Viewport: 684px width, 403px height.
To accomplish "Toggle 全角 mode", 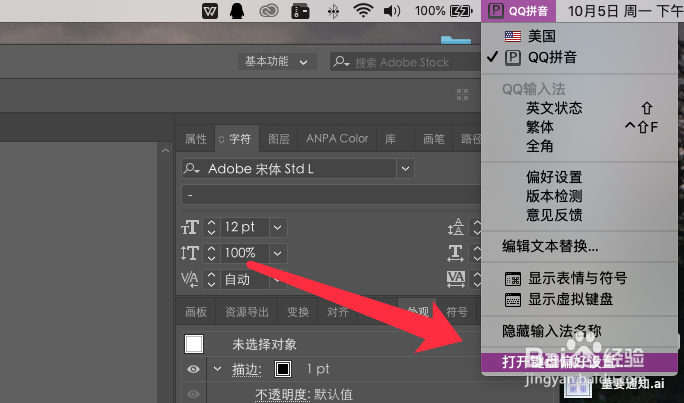I will [579, 146].
